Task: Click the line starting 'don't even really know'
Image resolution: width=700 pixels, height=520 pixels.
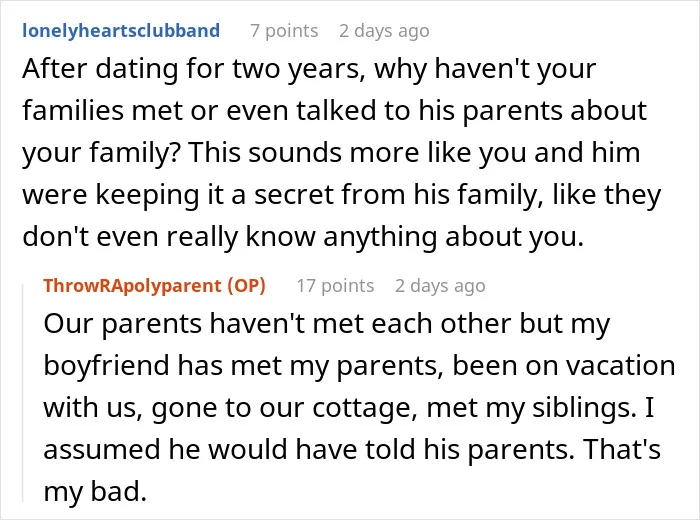Action: point(303,237)
